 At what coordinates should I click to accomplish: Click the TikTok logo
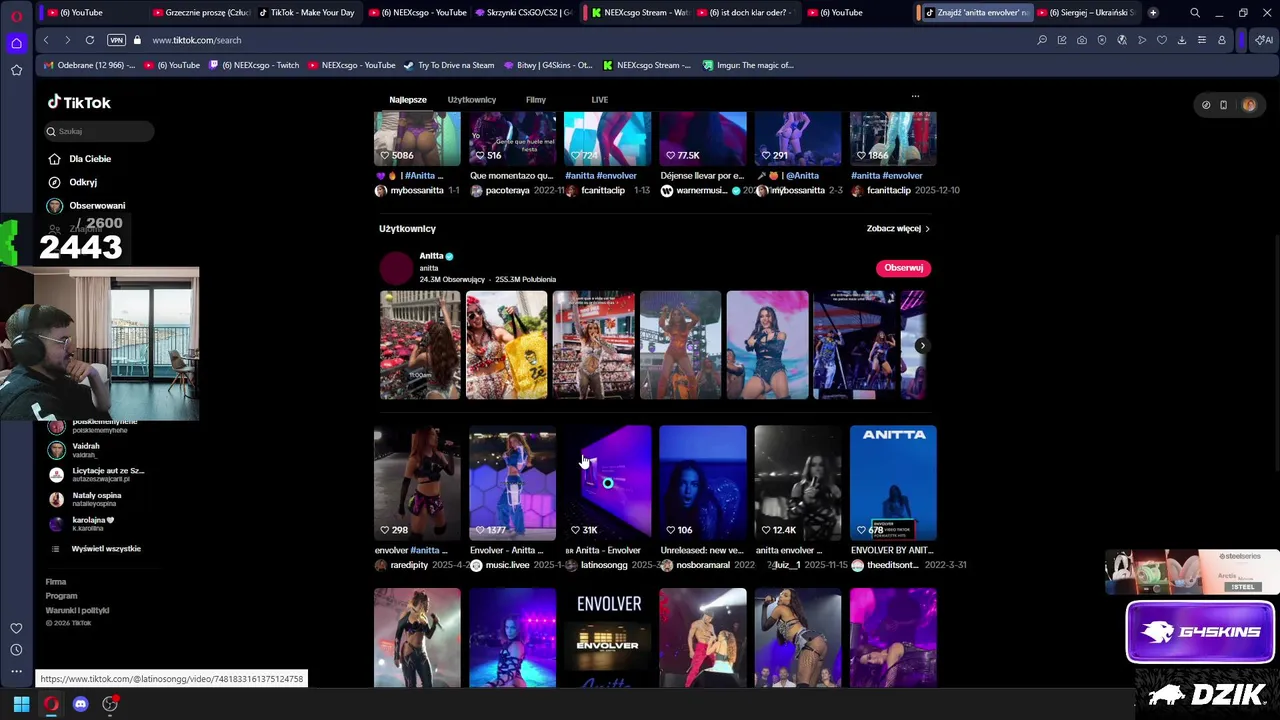pos(79,102)
